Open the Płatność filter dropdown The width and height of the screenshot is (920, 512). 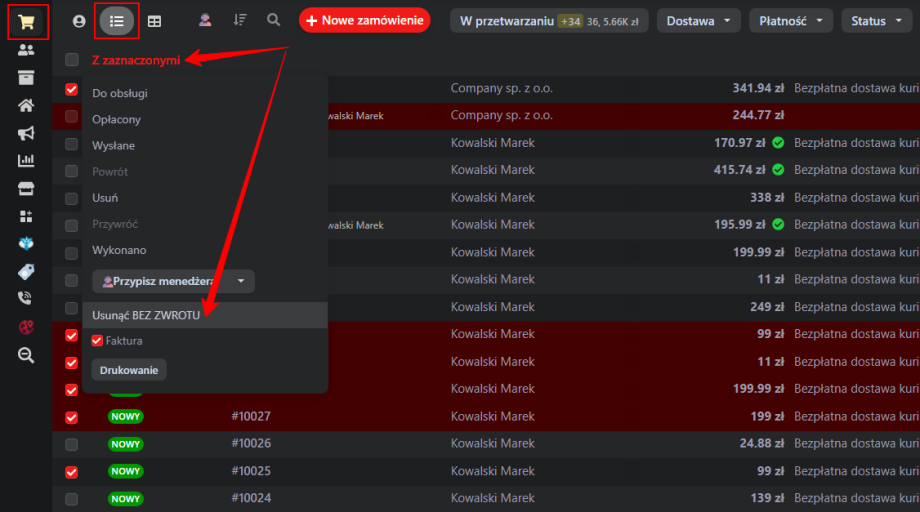(x=794, y=21)
